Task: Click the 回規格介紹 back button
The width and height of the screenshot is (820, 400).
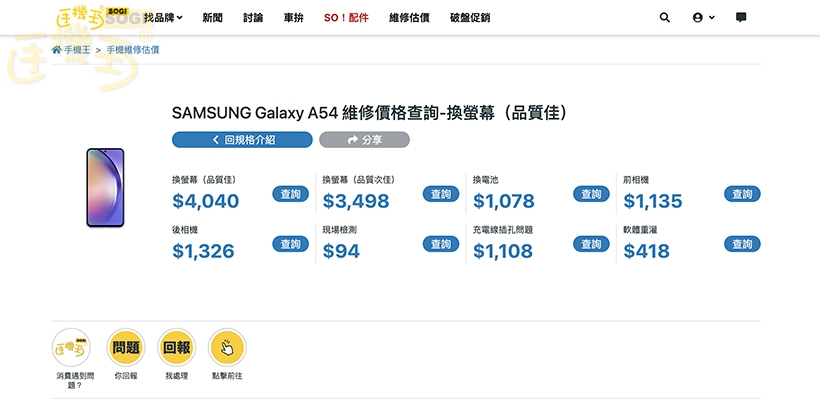Action: (242, 140)
